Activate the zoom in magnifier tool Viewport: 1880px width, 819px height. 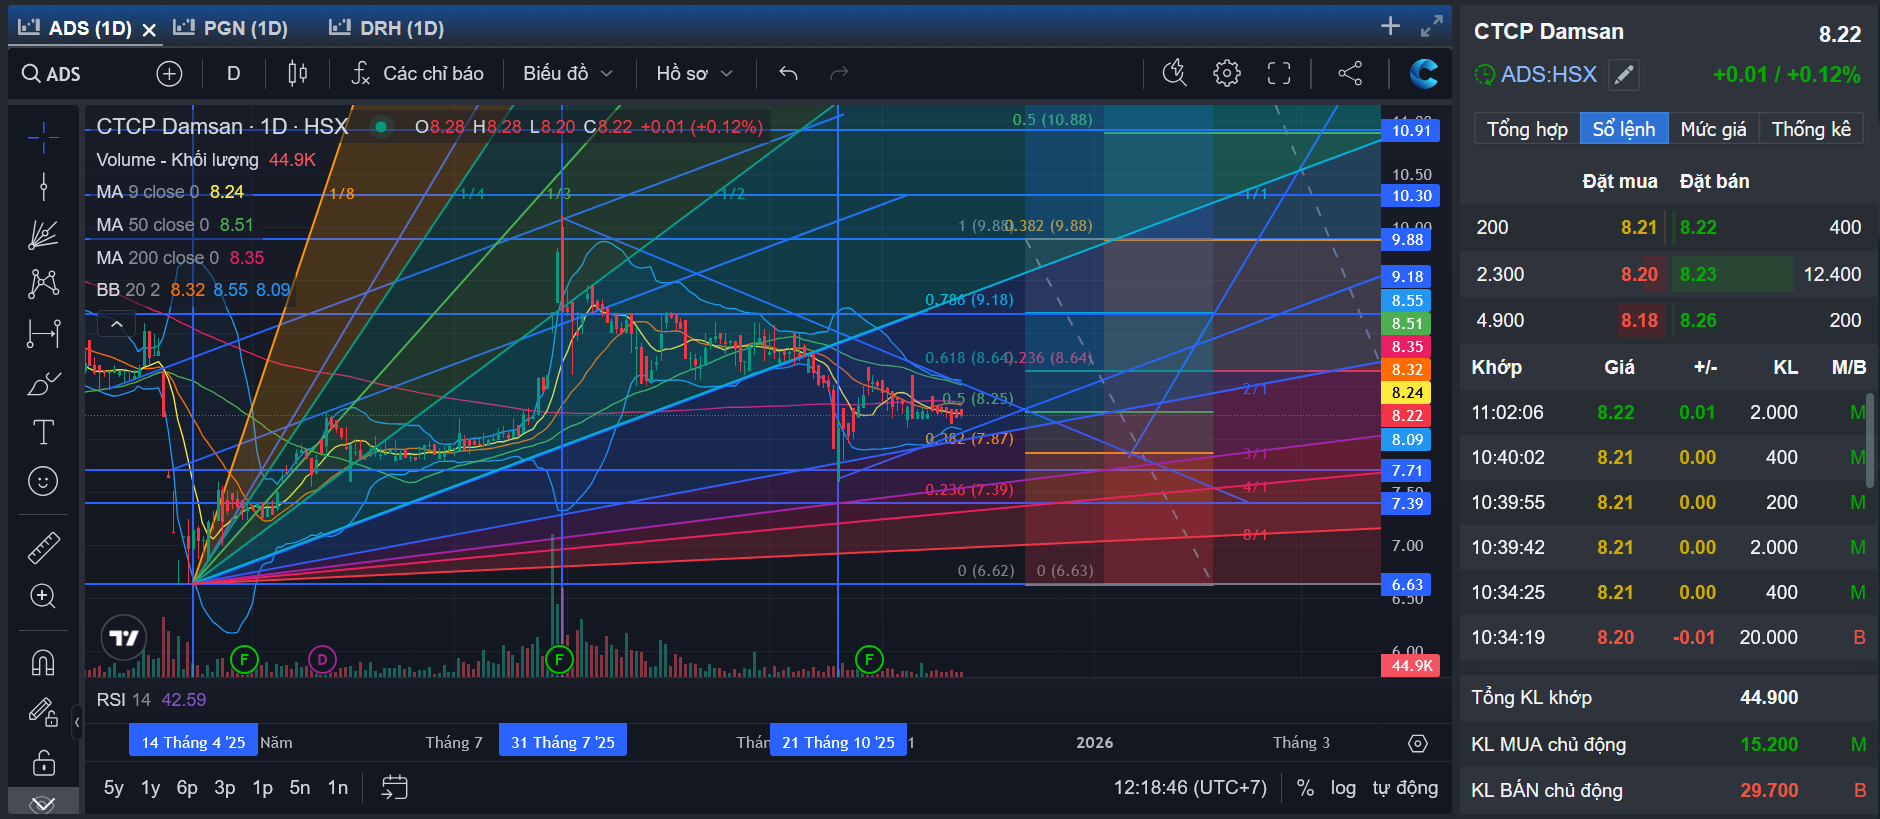click(x=43, y=596)
